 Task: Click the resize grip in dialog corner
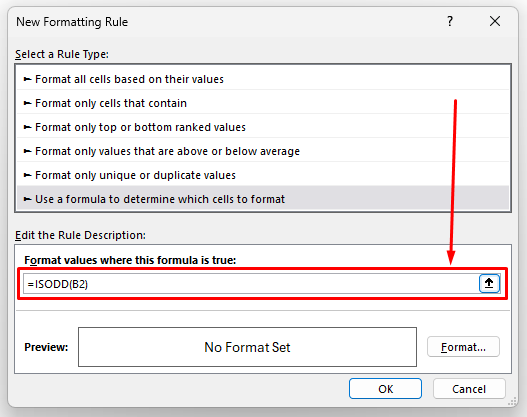point(513,401)
